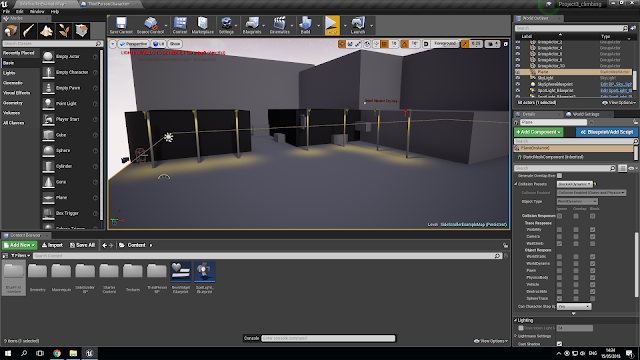
Task: Click the Build toolbar button
Action: (305, 25)
